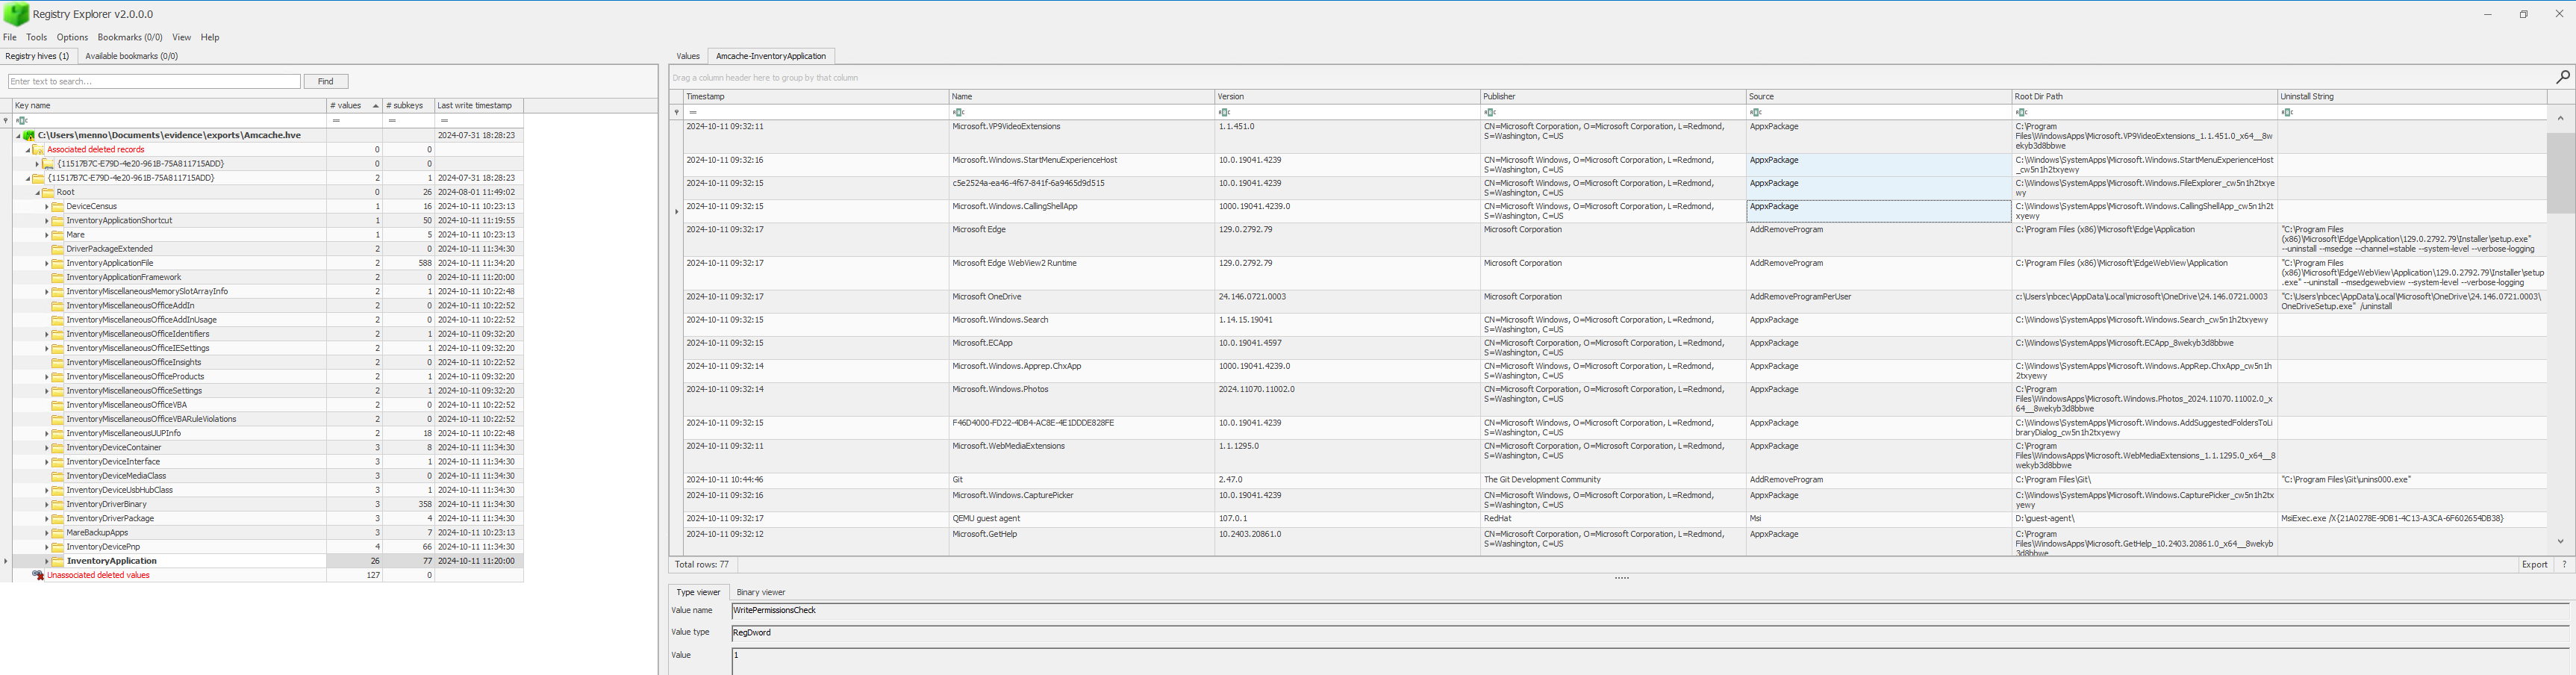This screenshot has width=2576, height=675.
Task: Click the Publisher column filter condition icon
Action: (x=1490, y=112)
